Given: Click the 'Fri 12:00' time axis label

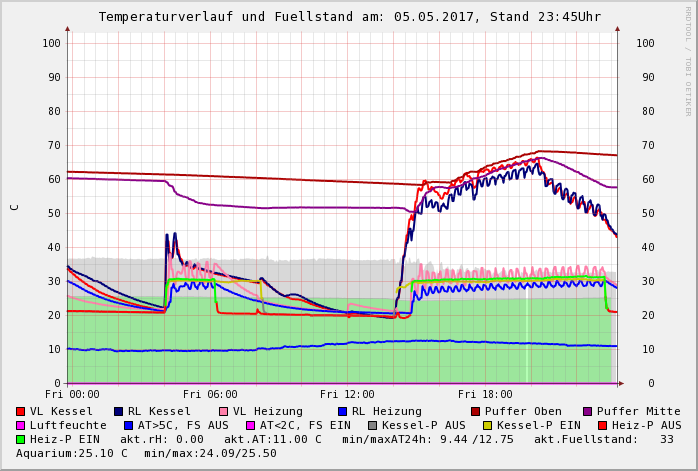Looking at the screenshot, I should 347,395.
